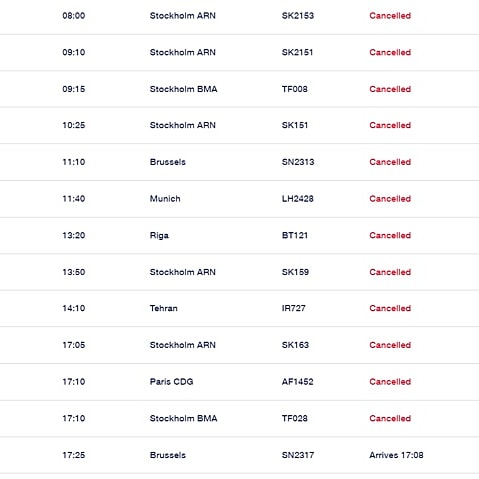Click the Munich origin label
Image resolution: width=479 pixels, height=479 pixels.
point(165,199)
